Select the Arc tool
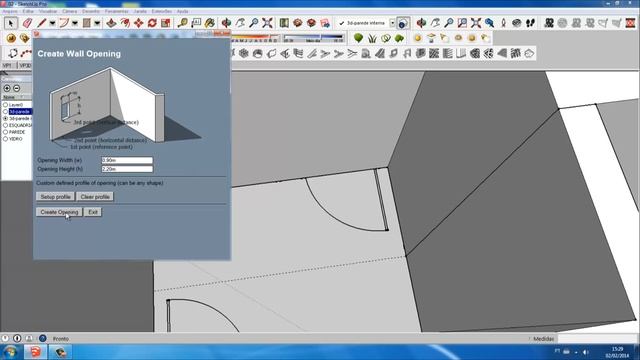Screen dimensions: 640x360 [64, 23]
